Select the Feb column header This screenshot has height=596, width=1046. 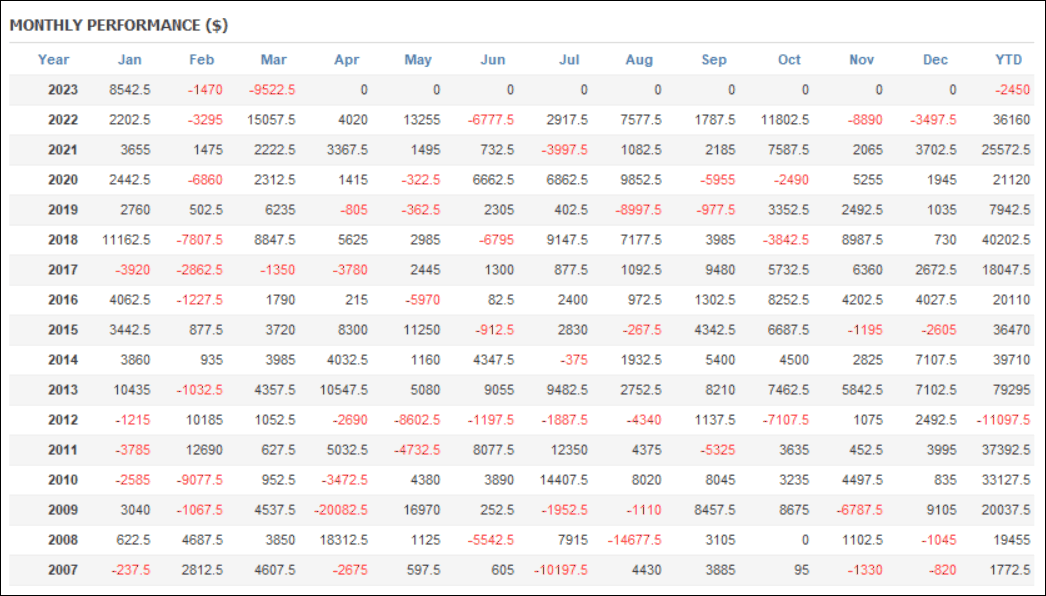tap(201, 60)
